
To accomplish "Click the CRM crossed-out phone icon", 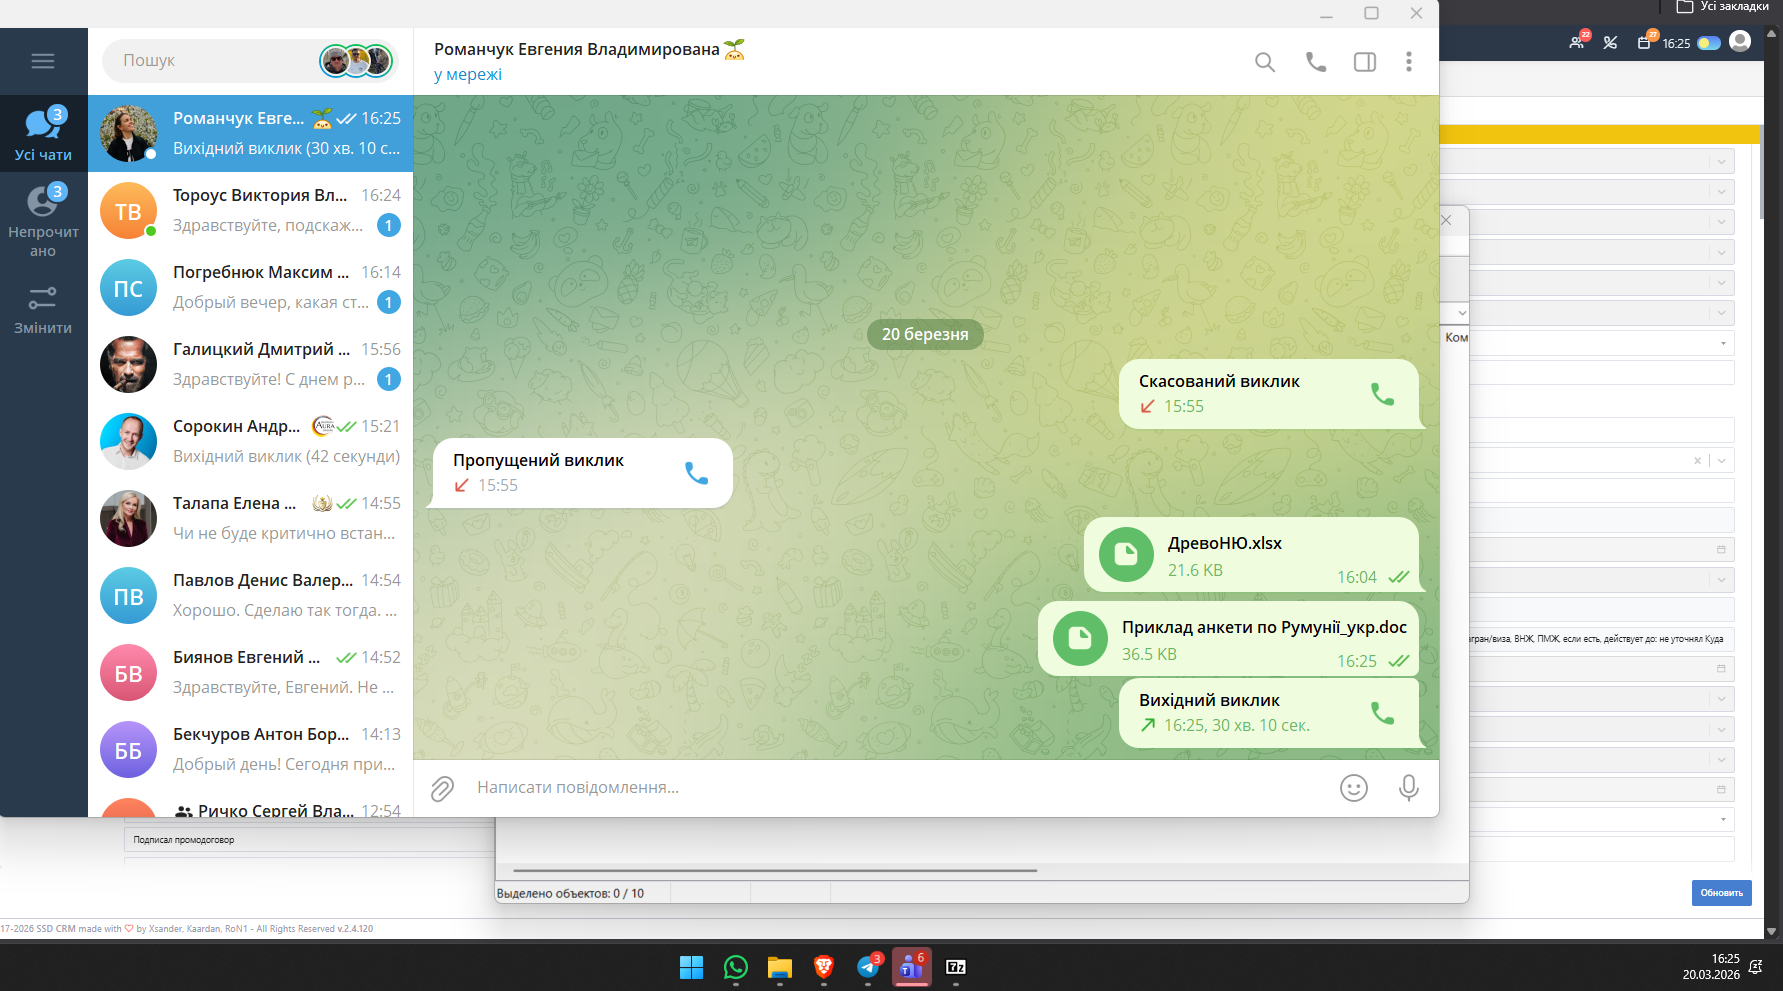I will pyautogui.click(x=1610, y=43).
